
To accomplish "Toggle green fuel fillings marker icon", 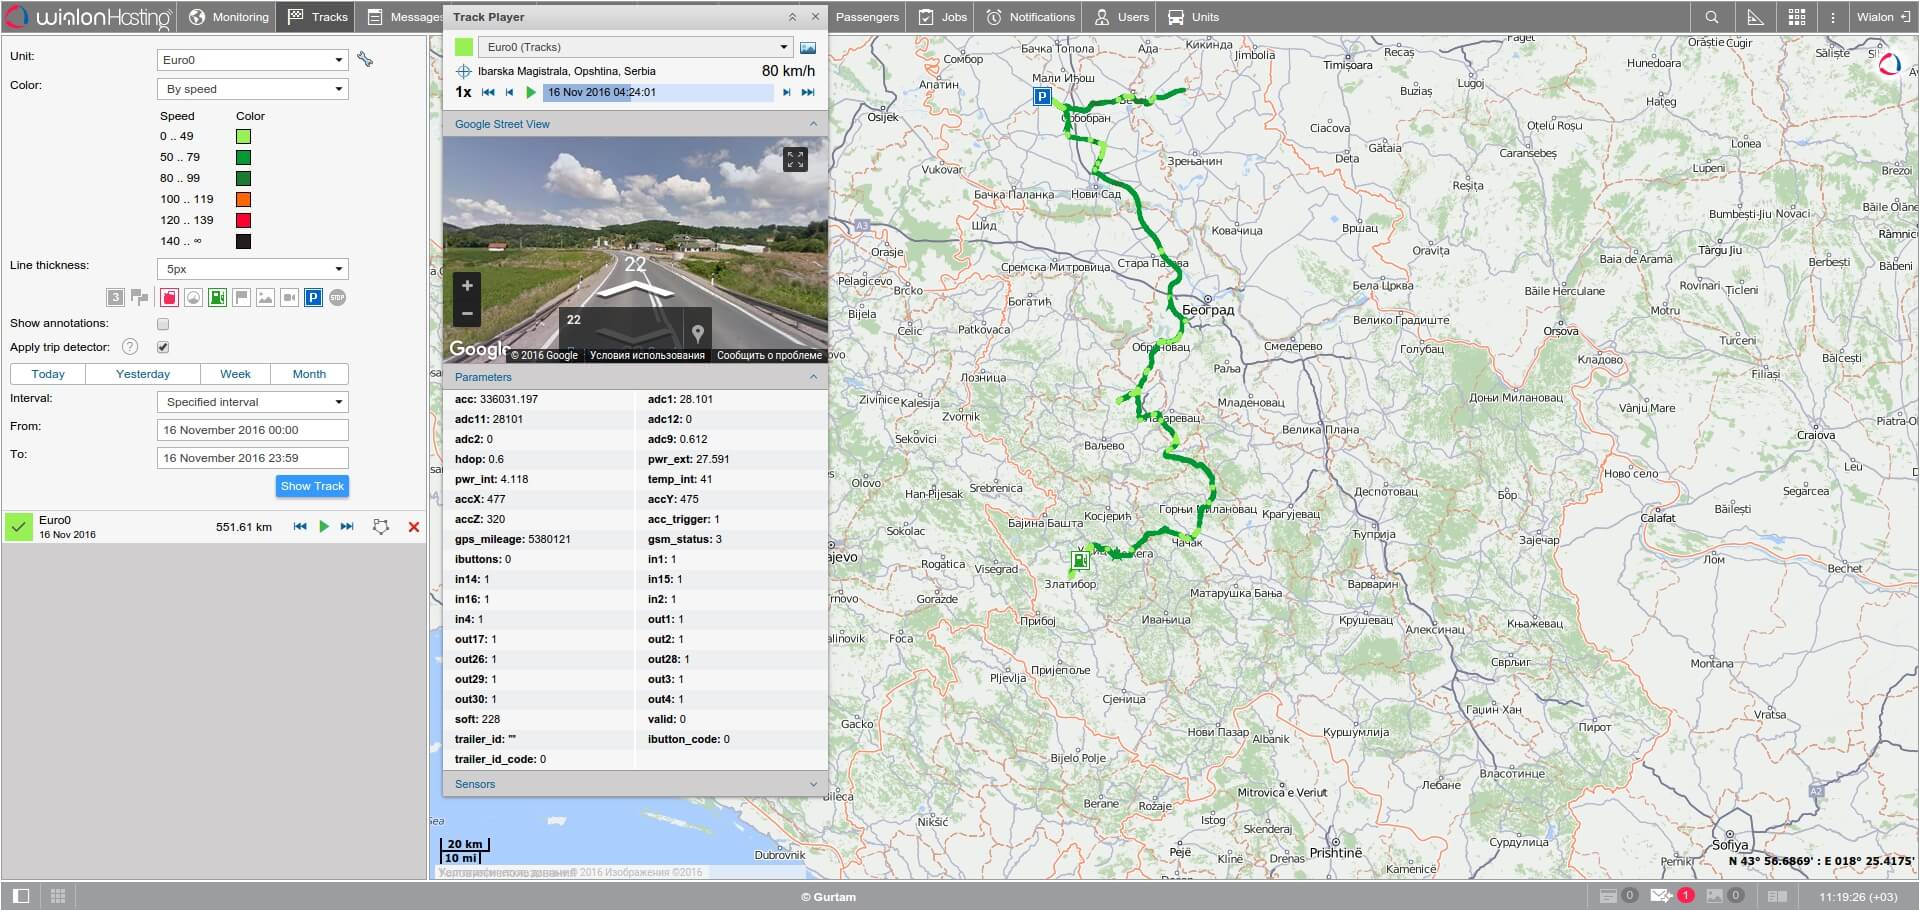I will [217, 298].
